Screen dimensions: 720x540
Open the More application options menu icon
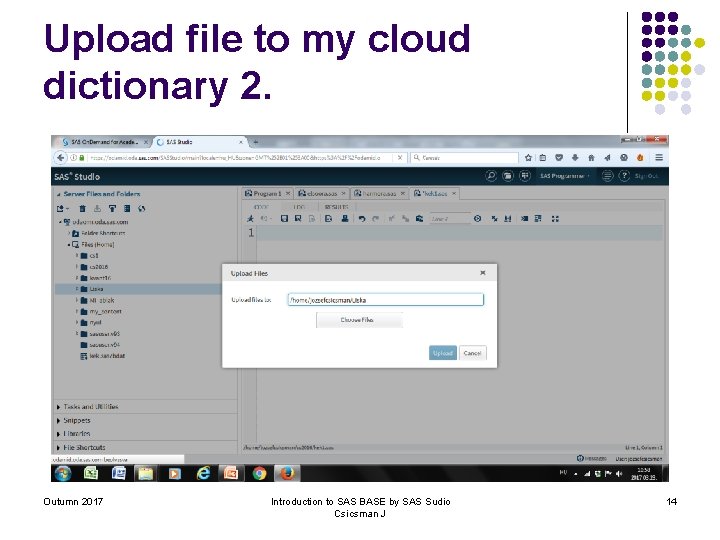(x=607, y=176)
